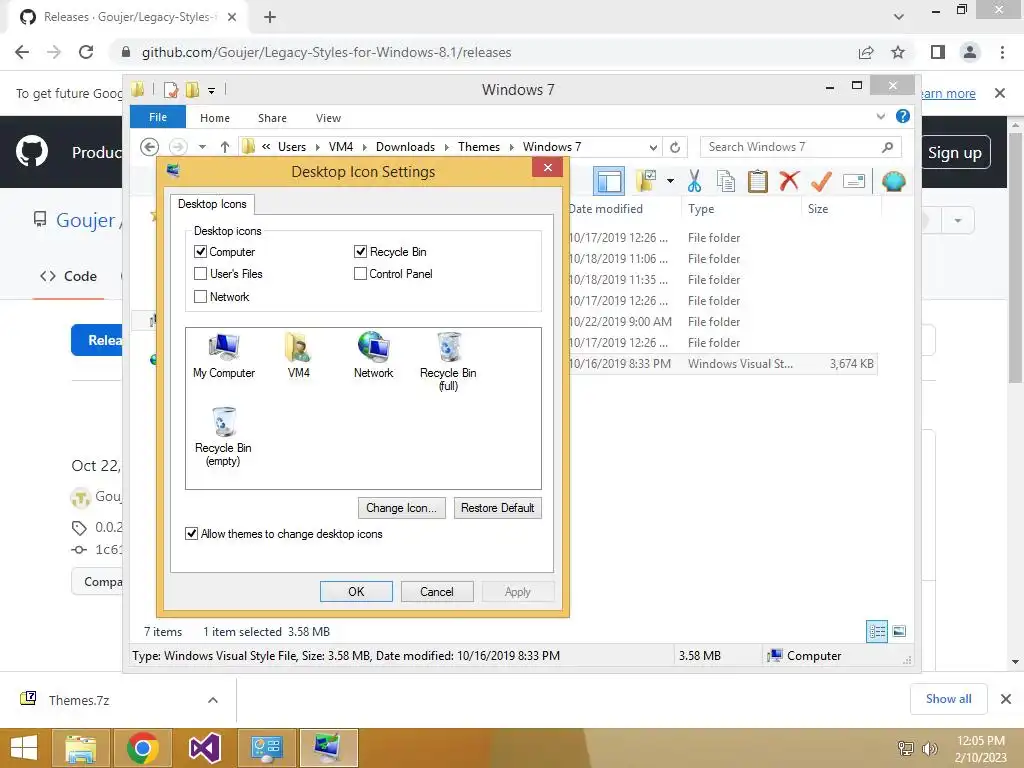Screen dimensions: 1024x768
Task: Open the Home ribbon tab
Action: (215, 118)
